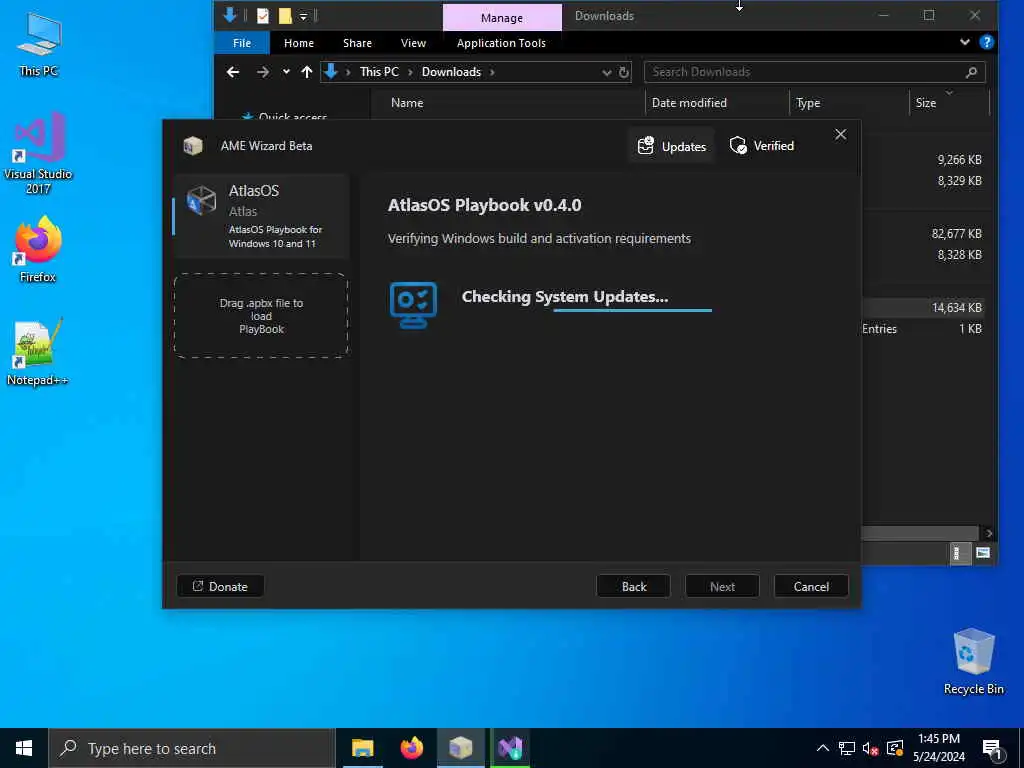Click the AME Wizard title bar logo
Image resolution: width=1024 pixels, height=768 pixels.
tap(193, 146)
